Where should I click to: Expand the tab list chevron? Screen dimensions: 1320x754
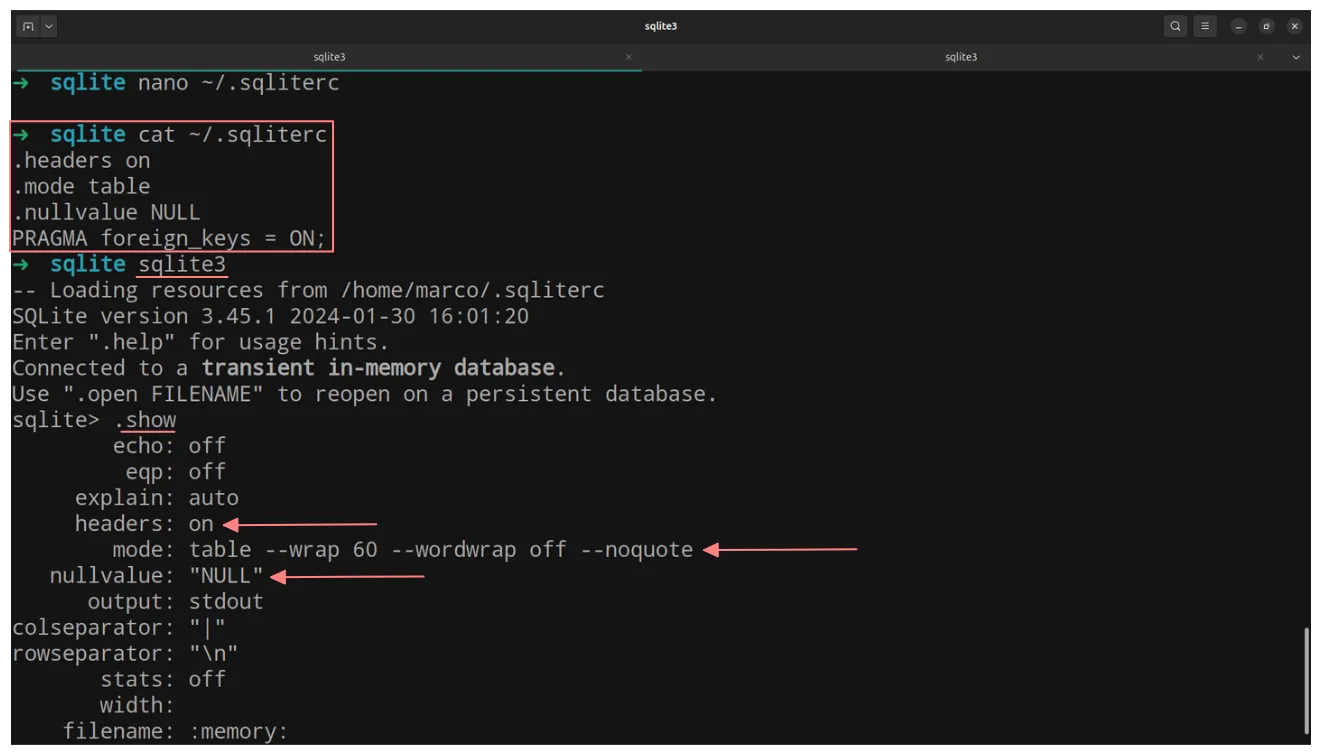coord(1296,57)
